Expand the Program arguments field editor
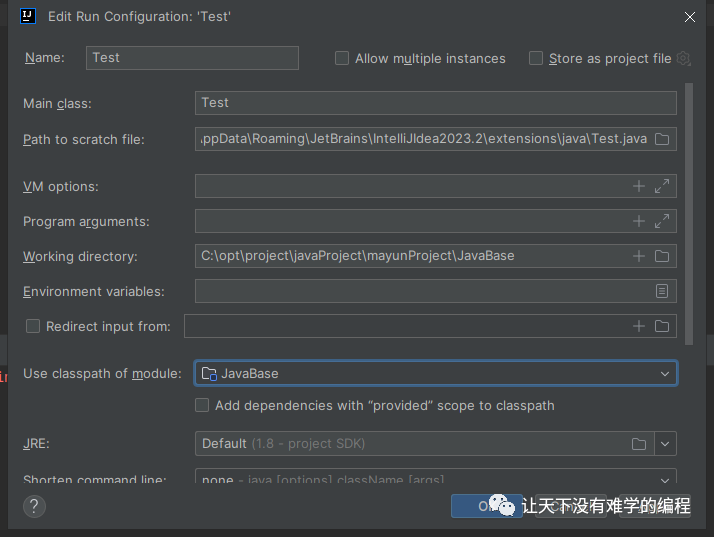This screenshot has width=714, height=537. click(662, 221)
